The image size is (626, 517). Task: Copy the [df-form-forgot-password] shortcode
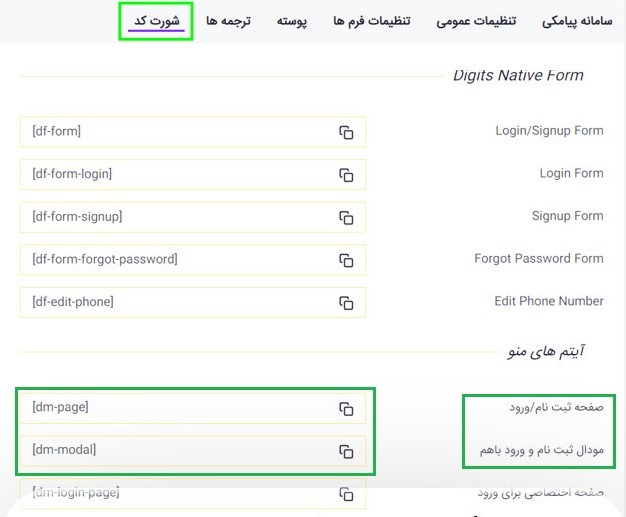coord(346,260)
